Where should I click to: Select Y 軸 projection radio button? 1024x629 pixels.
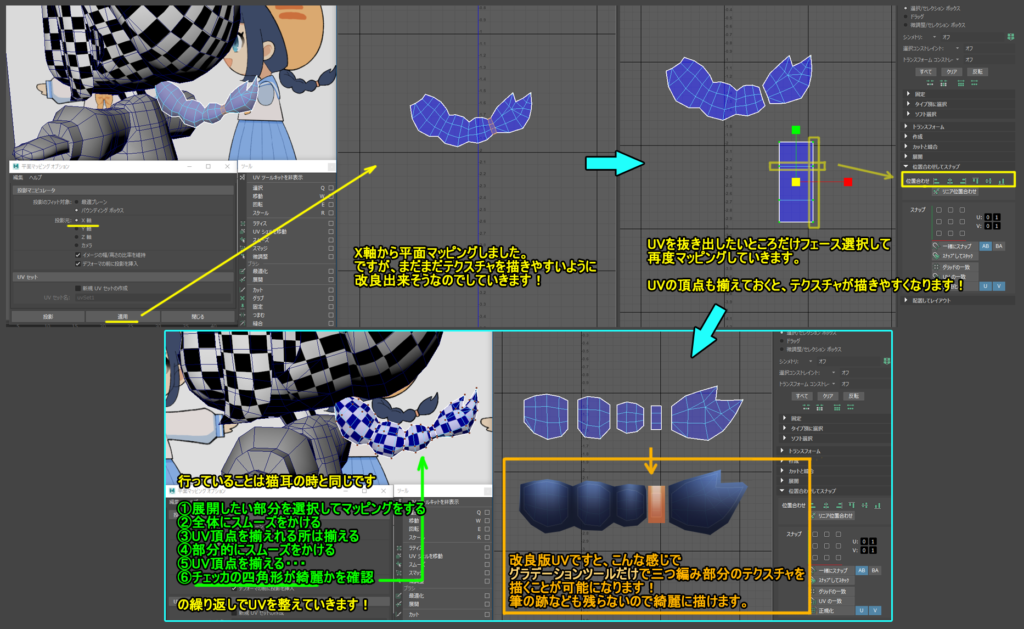(x=77, y=229)
